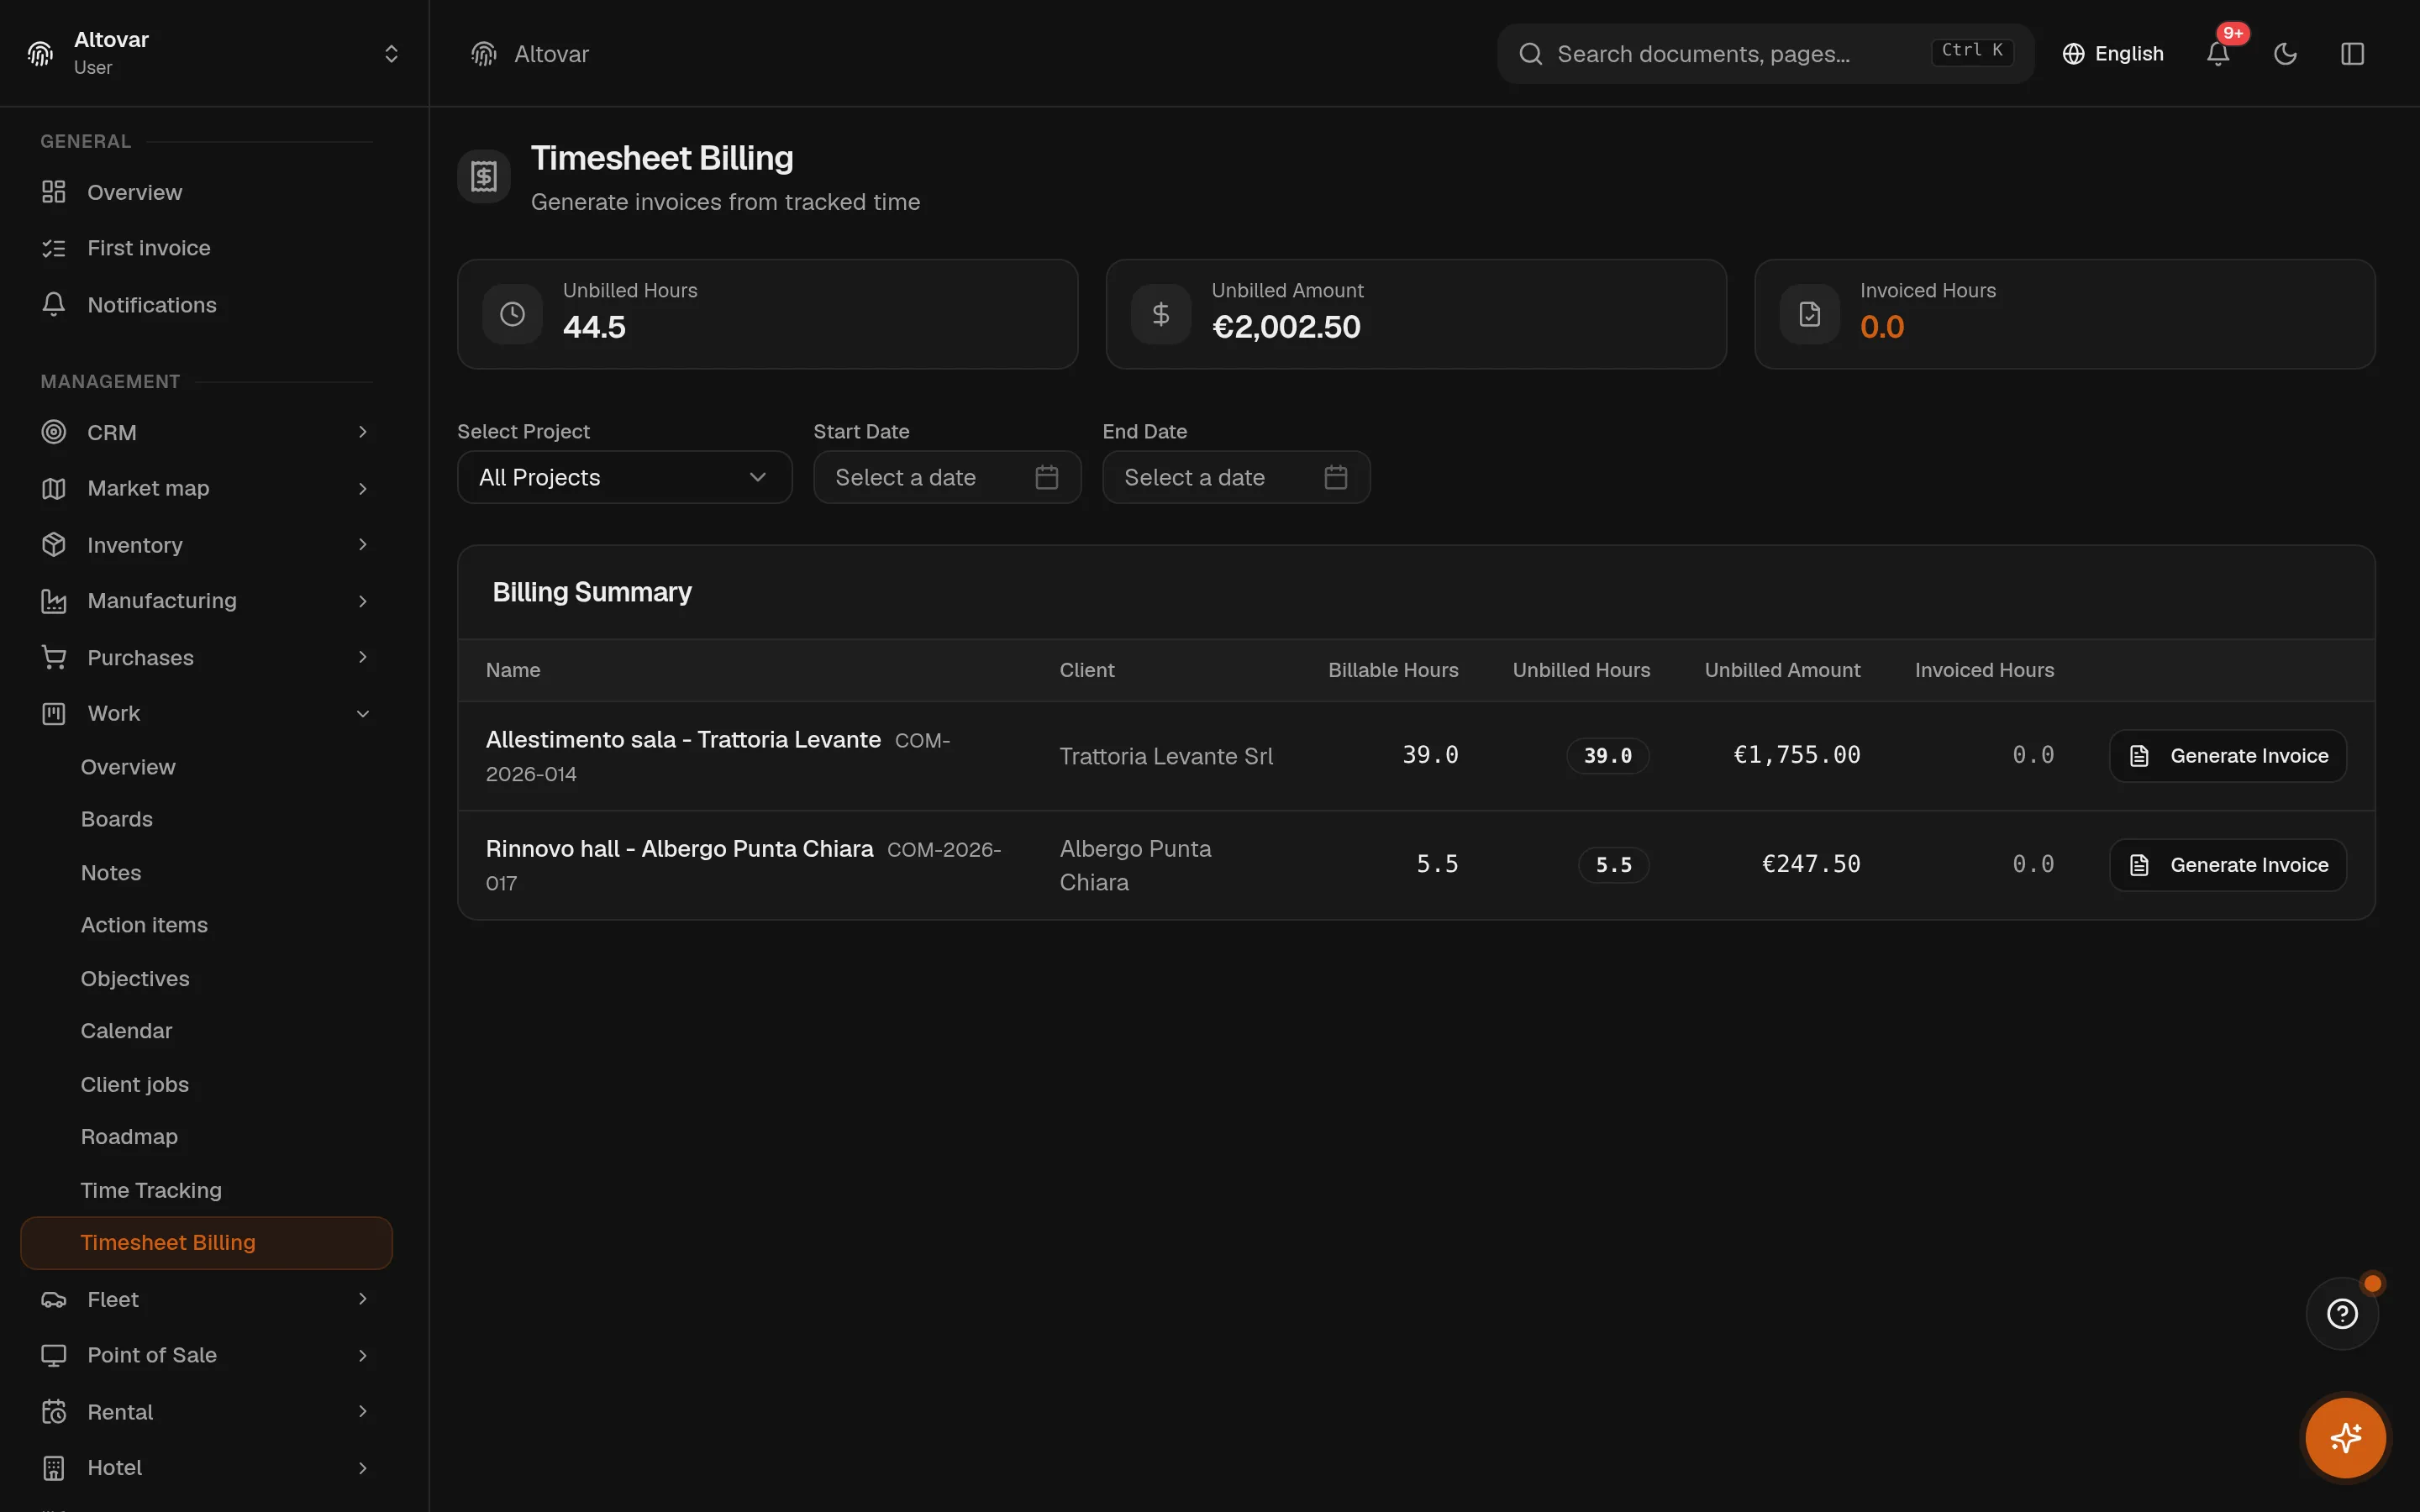Open Client jobs page
The height and width of the screenshot is (1512, 2420).
click(206, 1084)
